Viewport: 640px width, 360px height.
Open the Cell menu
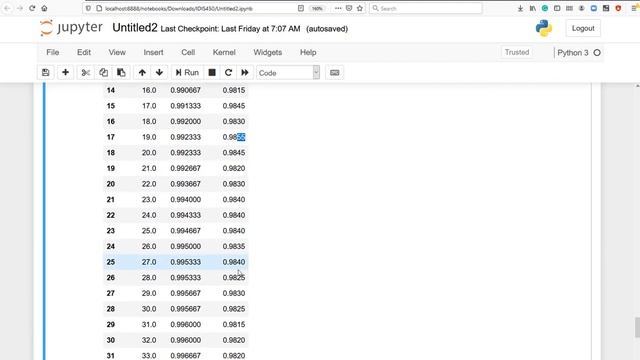pyautogui.click(x=188, y=52)
